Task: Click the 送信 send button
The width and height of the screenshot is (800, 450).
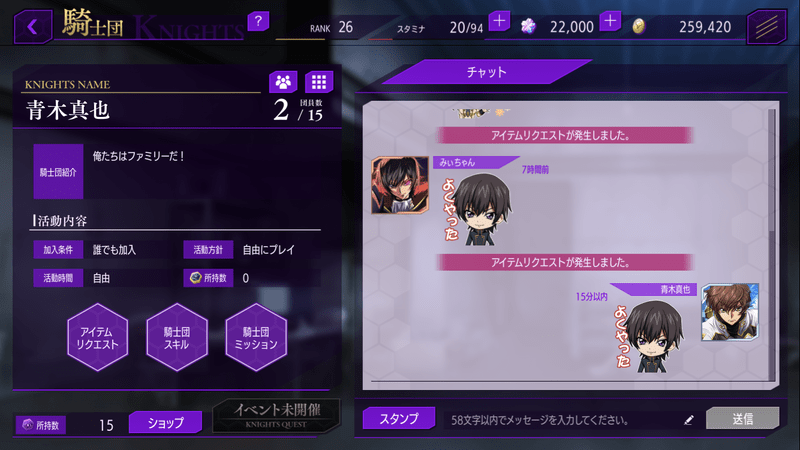Action: click(742, 418)
